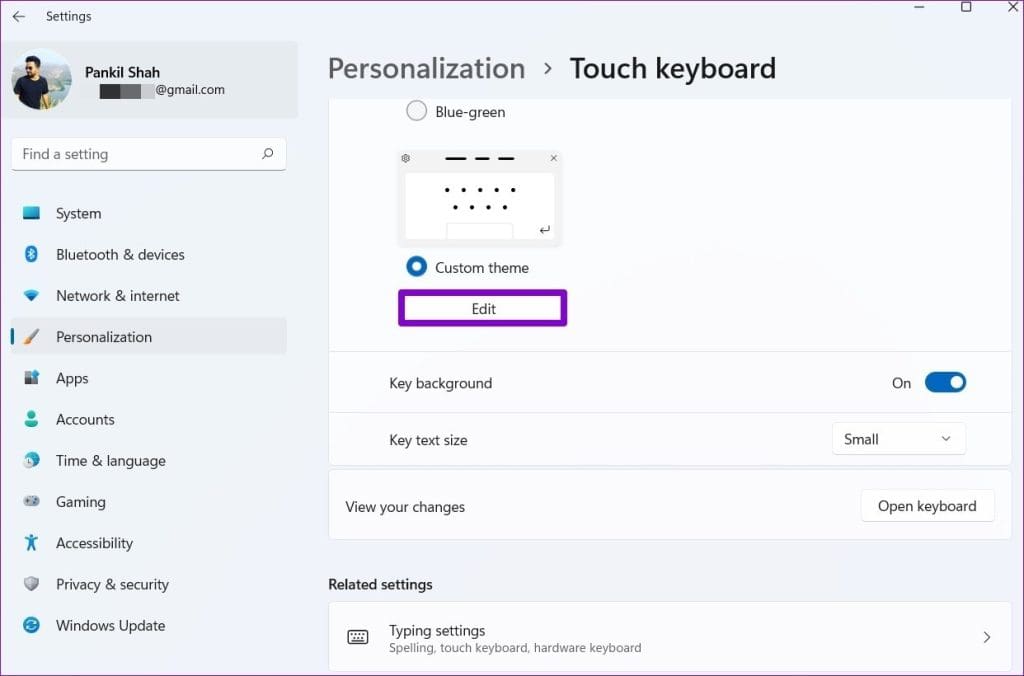Click the gear icon on the keyboard theme preview
1024x676 pixels.
pos(405,158)
